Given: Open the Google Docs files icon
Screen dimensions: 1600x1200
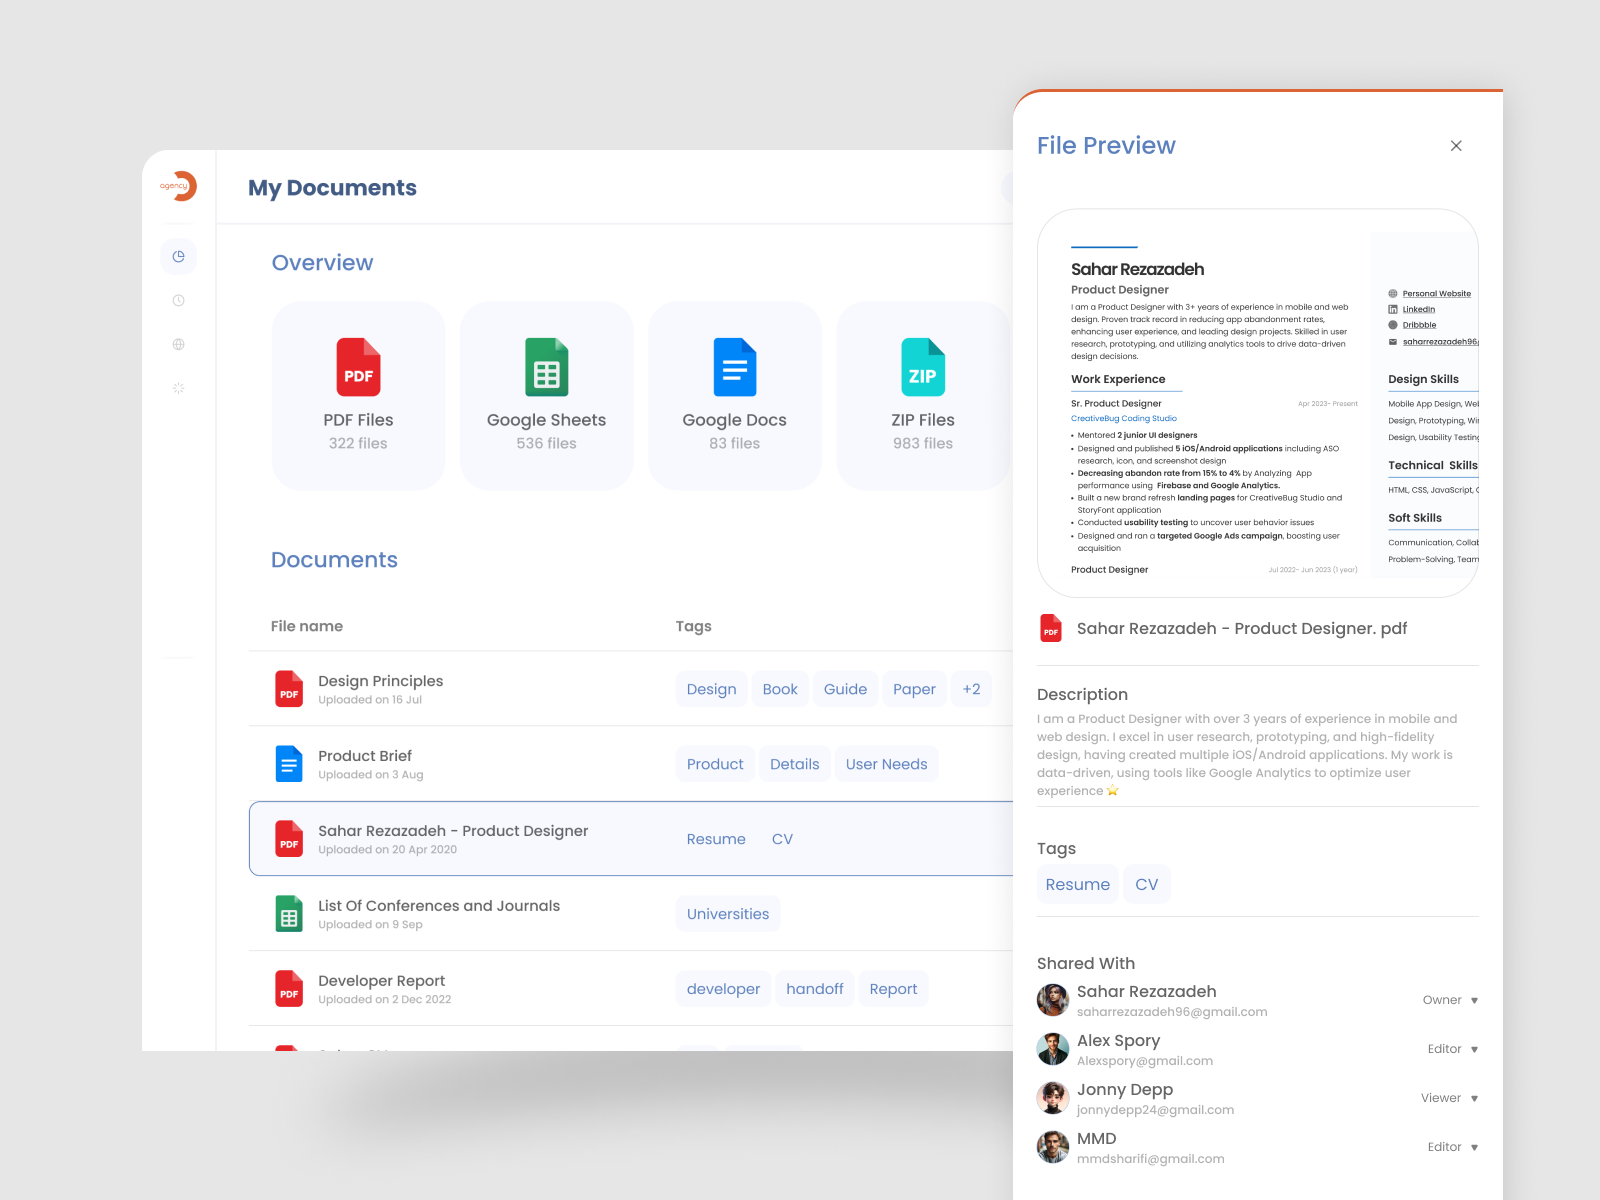Looking at the screenshot, I should coord(734,367).
